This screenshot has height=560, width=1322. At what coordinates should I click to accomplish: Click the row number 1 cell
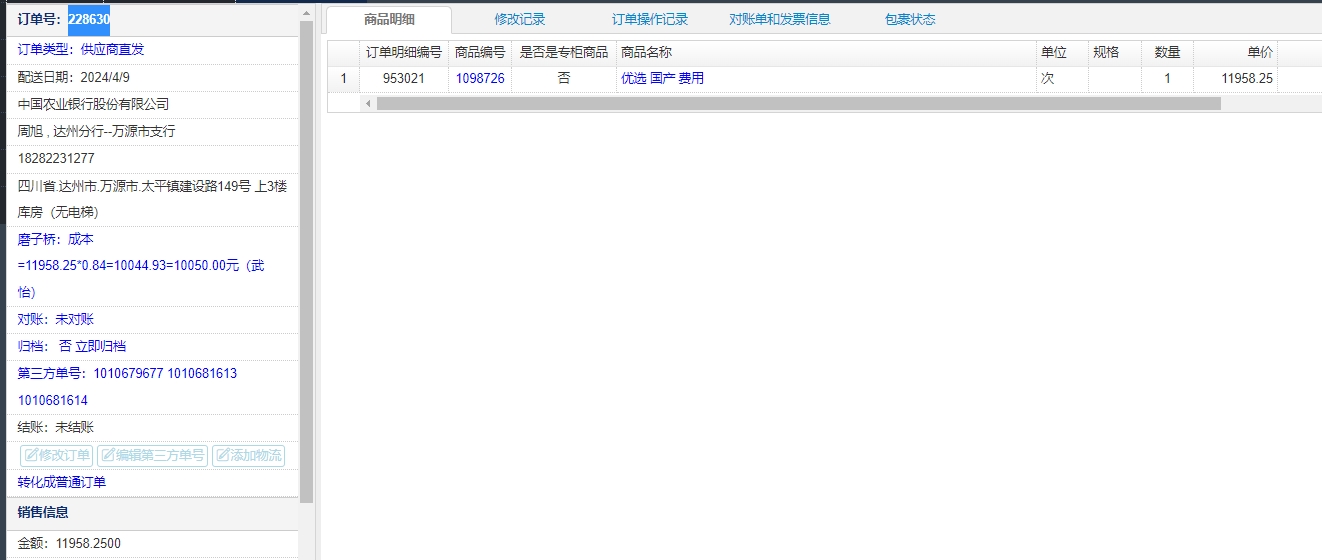343,78
